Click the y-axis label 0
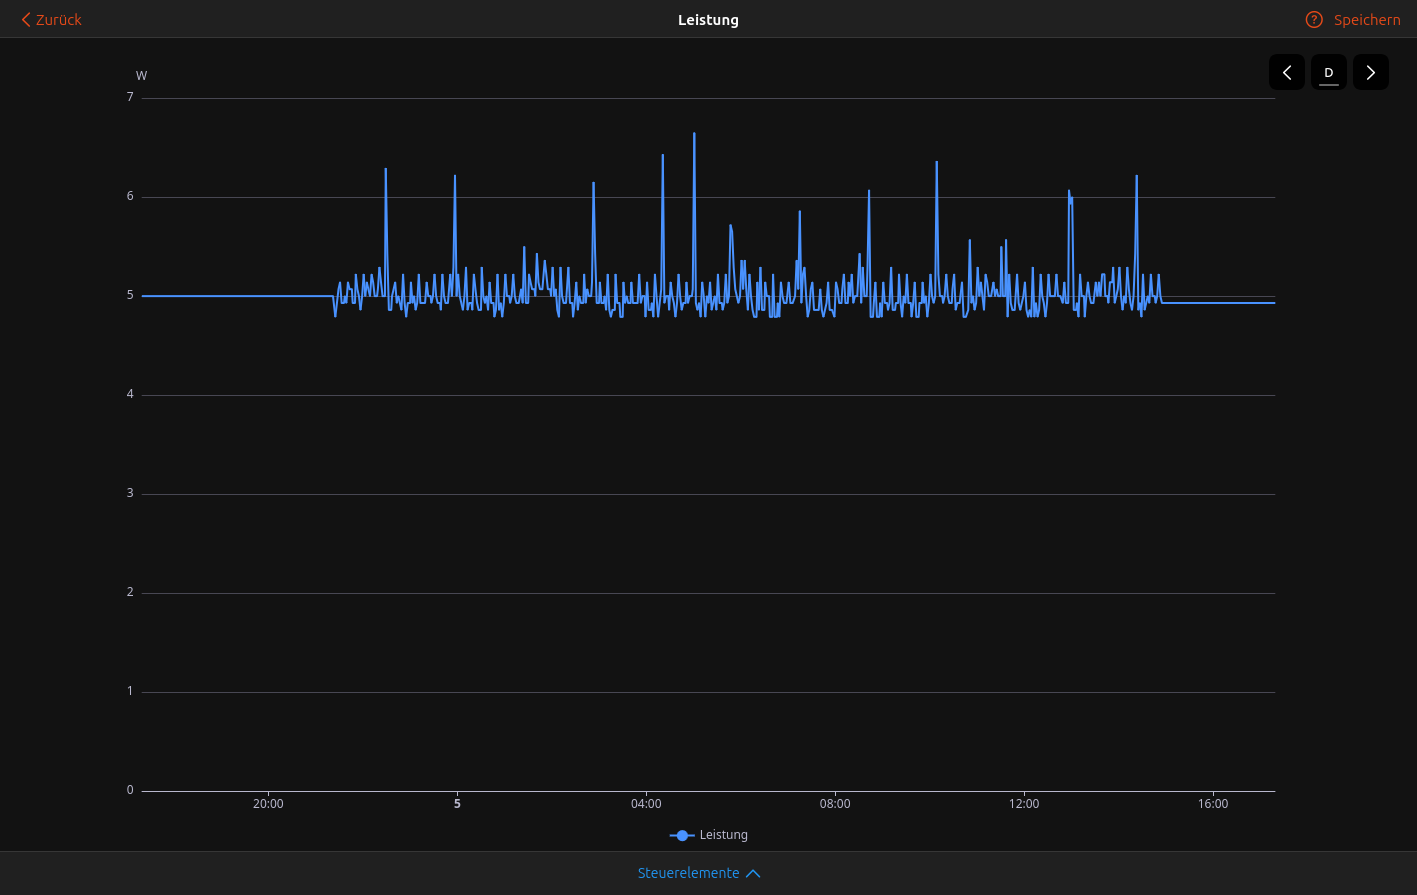Screen dimensions: 1417x895 (x=130, y=790)
